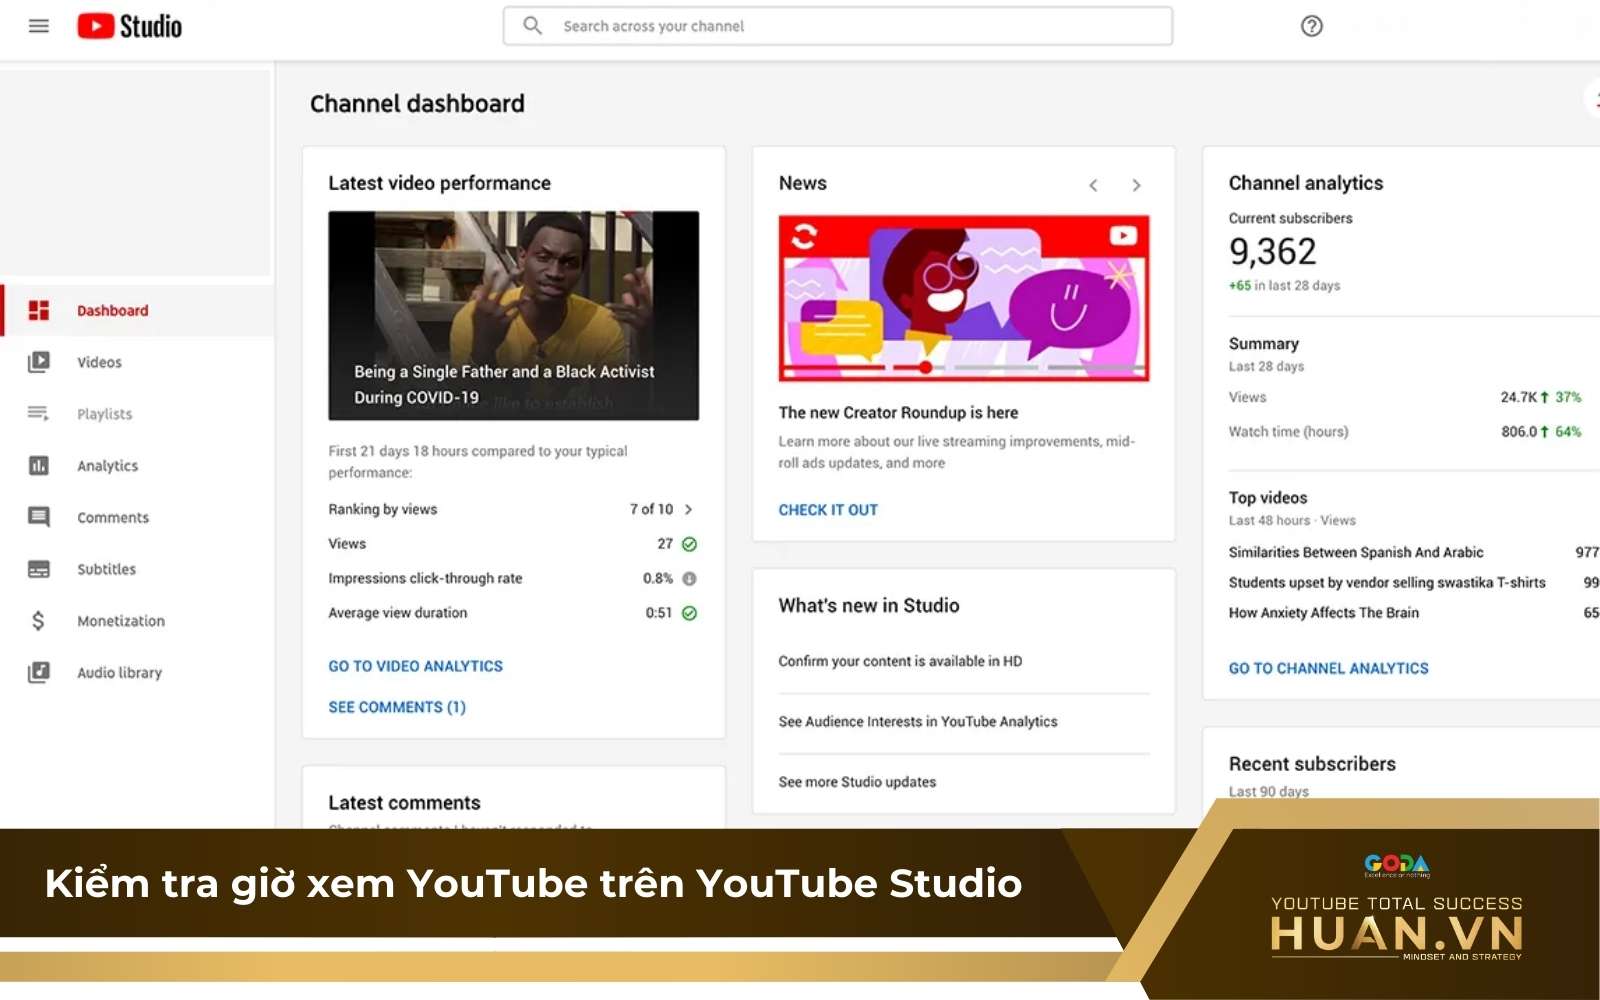Open the Comments menu item
The image size is (1600, 1000).
pyautogui.click(x=138, y=517)
